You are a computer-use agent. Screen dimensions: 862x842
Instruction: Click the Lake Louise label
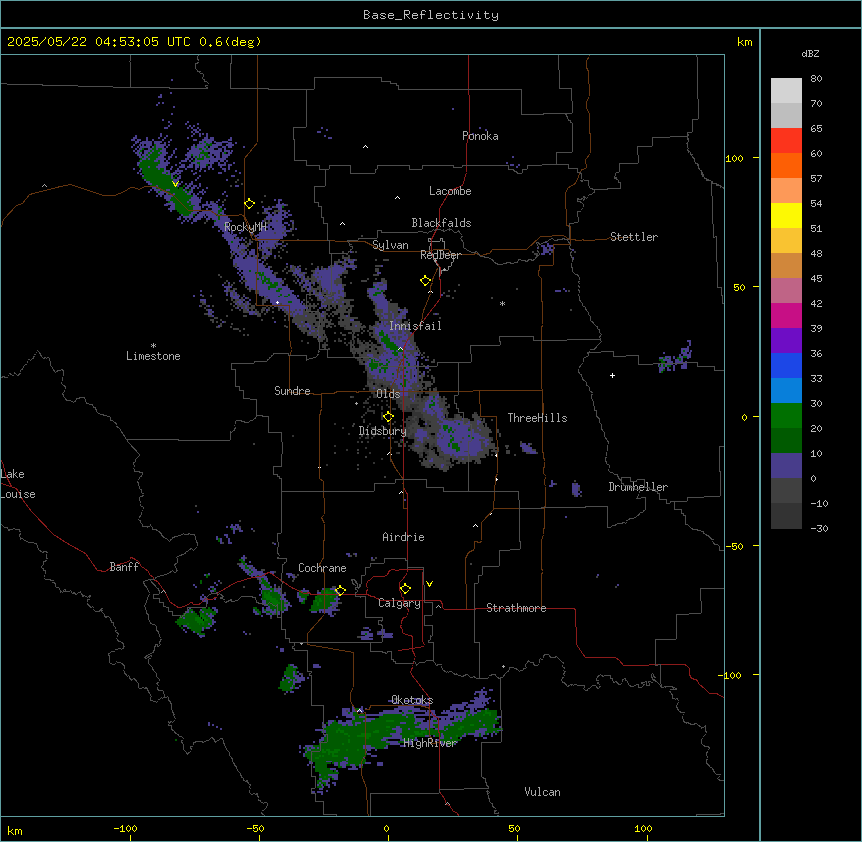click(18, 484)
